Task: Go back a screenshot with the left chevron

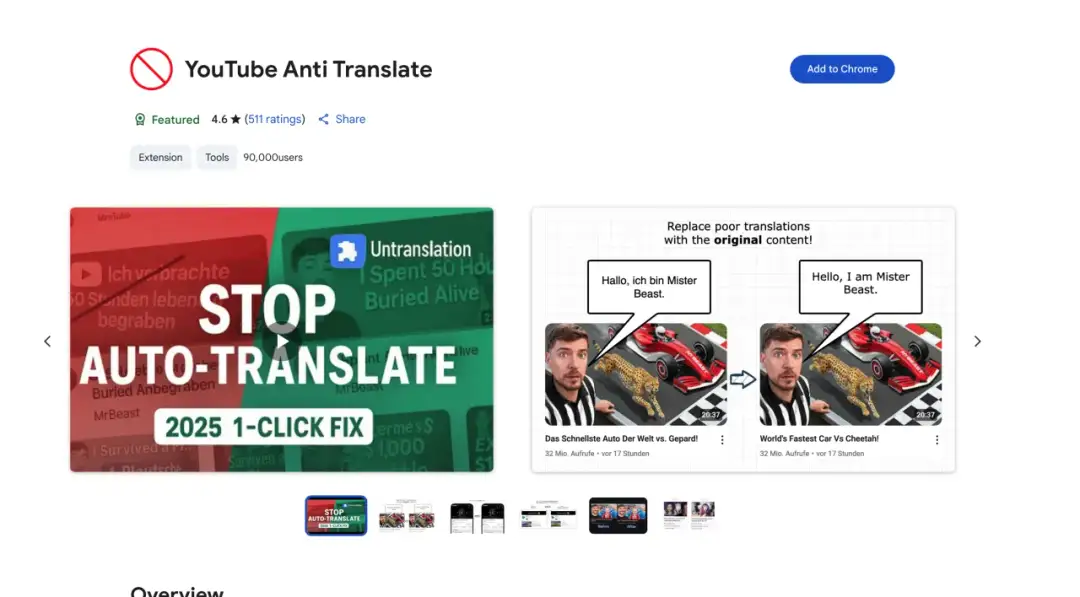Action: (47, 341)
